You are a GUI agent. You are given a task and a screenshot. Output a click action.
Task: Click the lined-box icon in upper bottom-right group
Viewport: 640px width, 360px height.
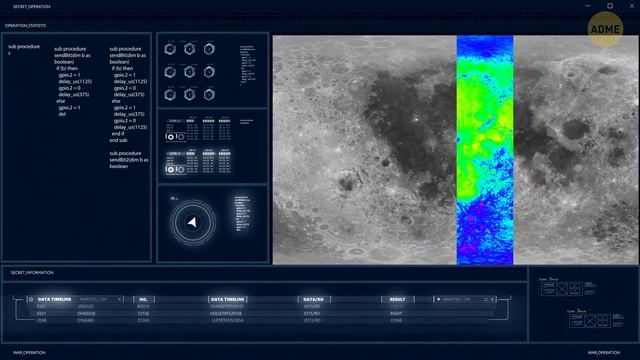tap(549, 289)
